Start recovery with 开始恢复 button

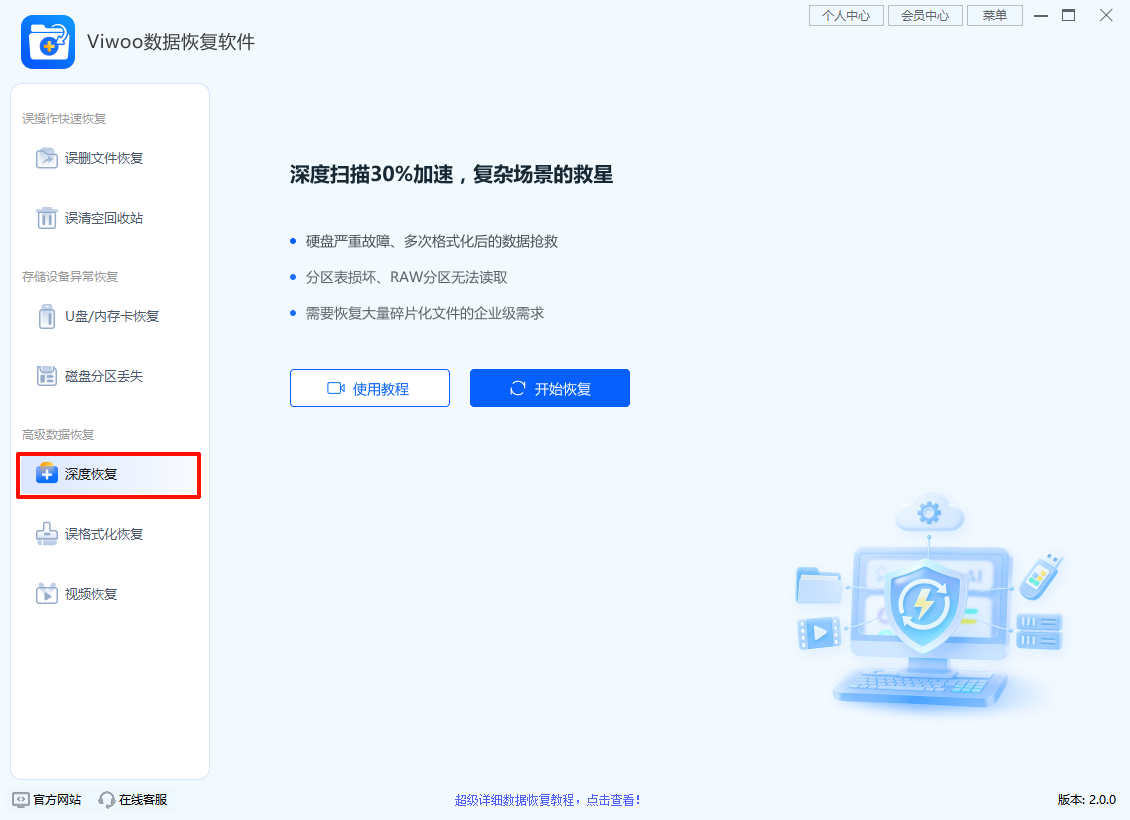point(549,388)
